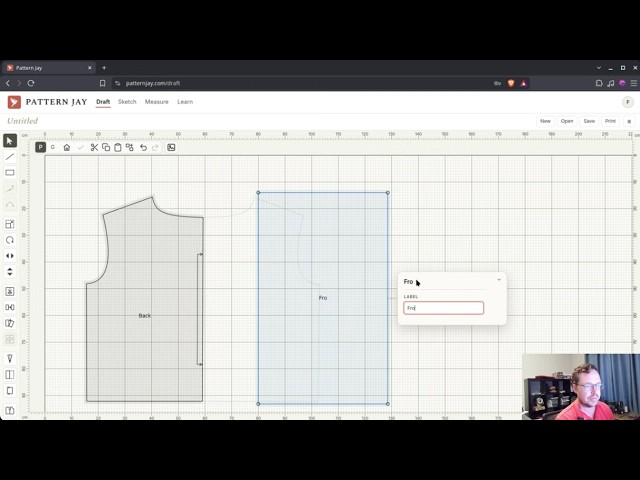The height and width of the screenshot is (480, 640).
Task: Click the home view icon
Action: [67, 147]
